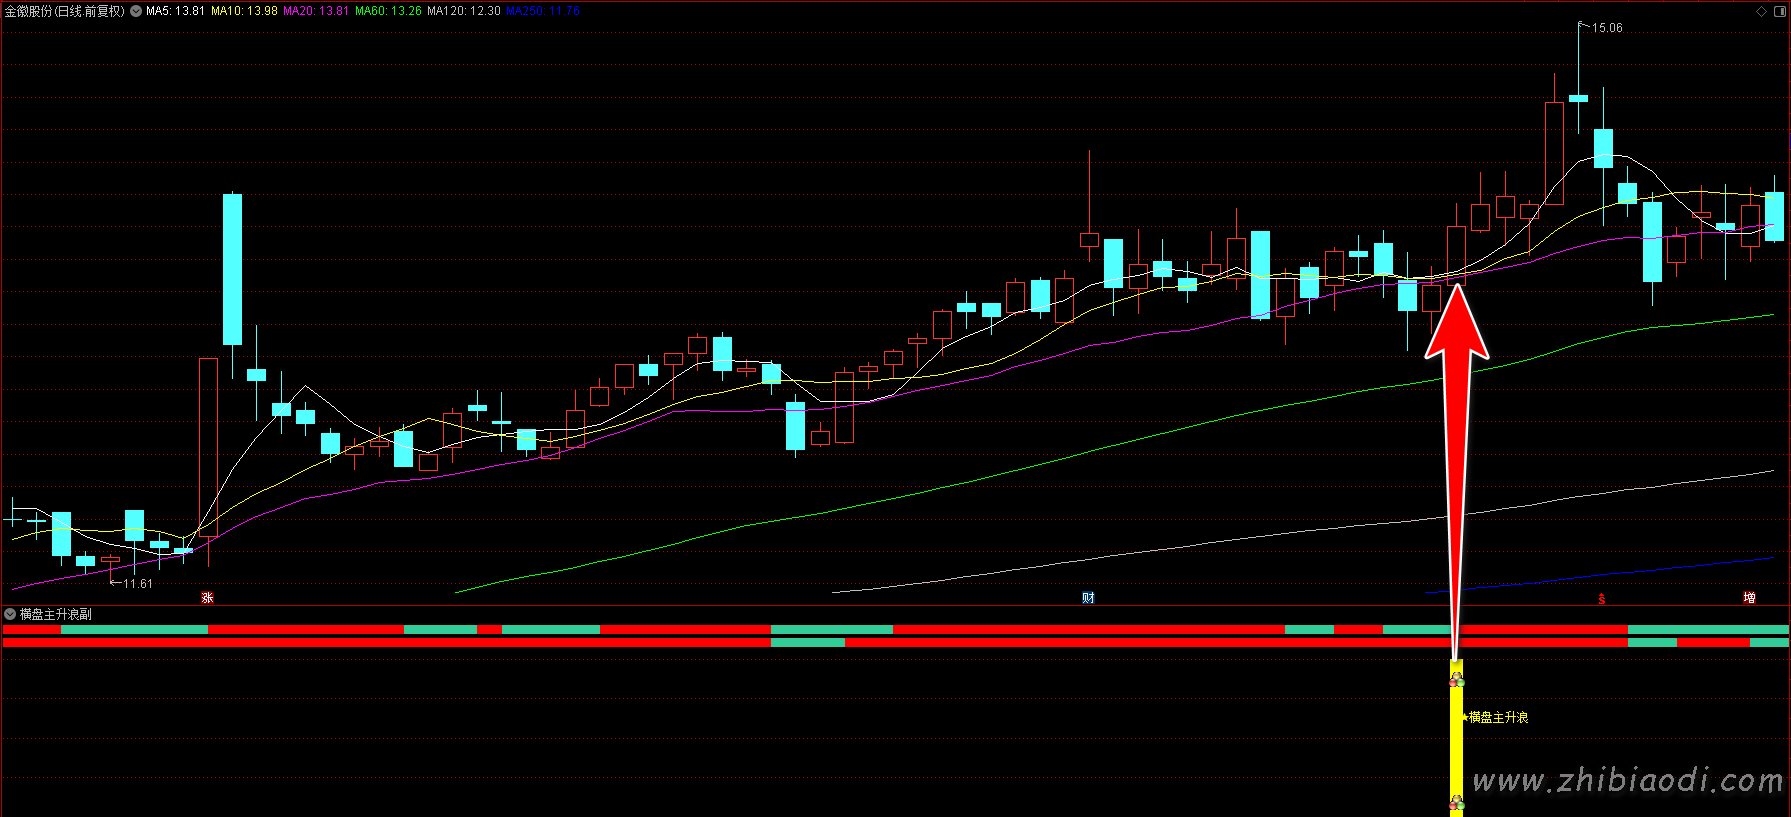Click the signal icon atop yellow bar

[x=1456, y=680]
